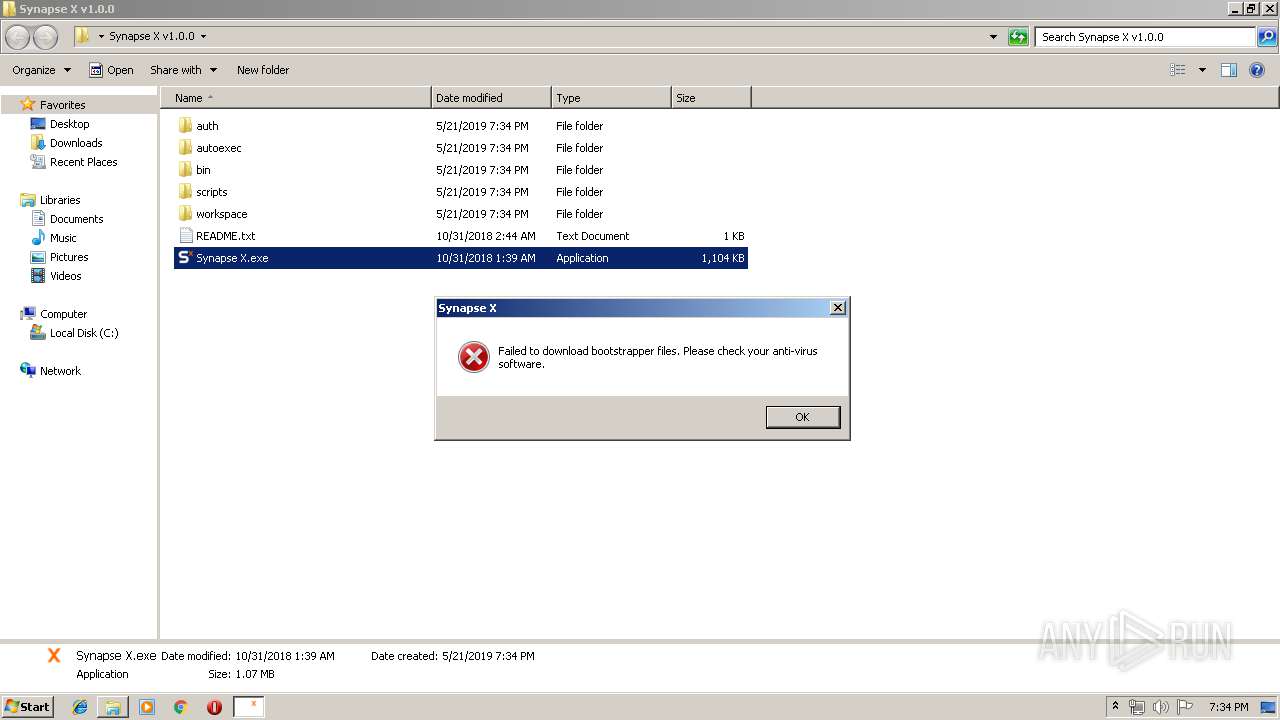Click the search magnifier icon
Viewport: 1280px width, 720px height.
click(1267, 37)
